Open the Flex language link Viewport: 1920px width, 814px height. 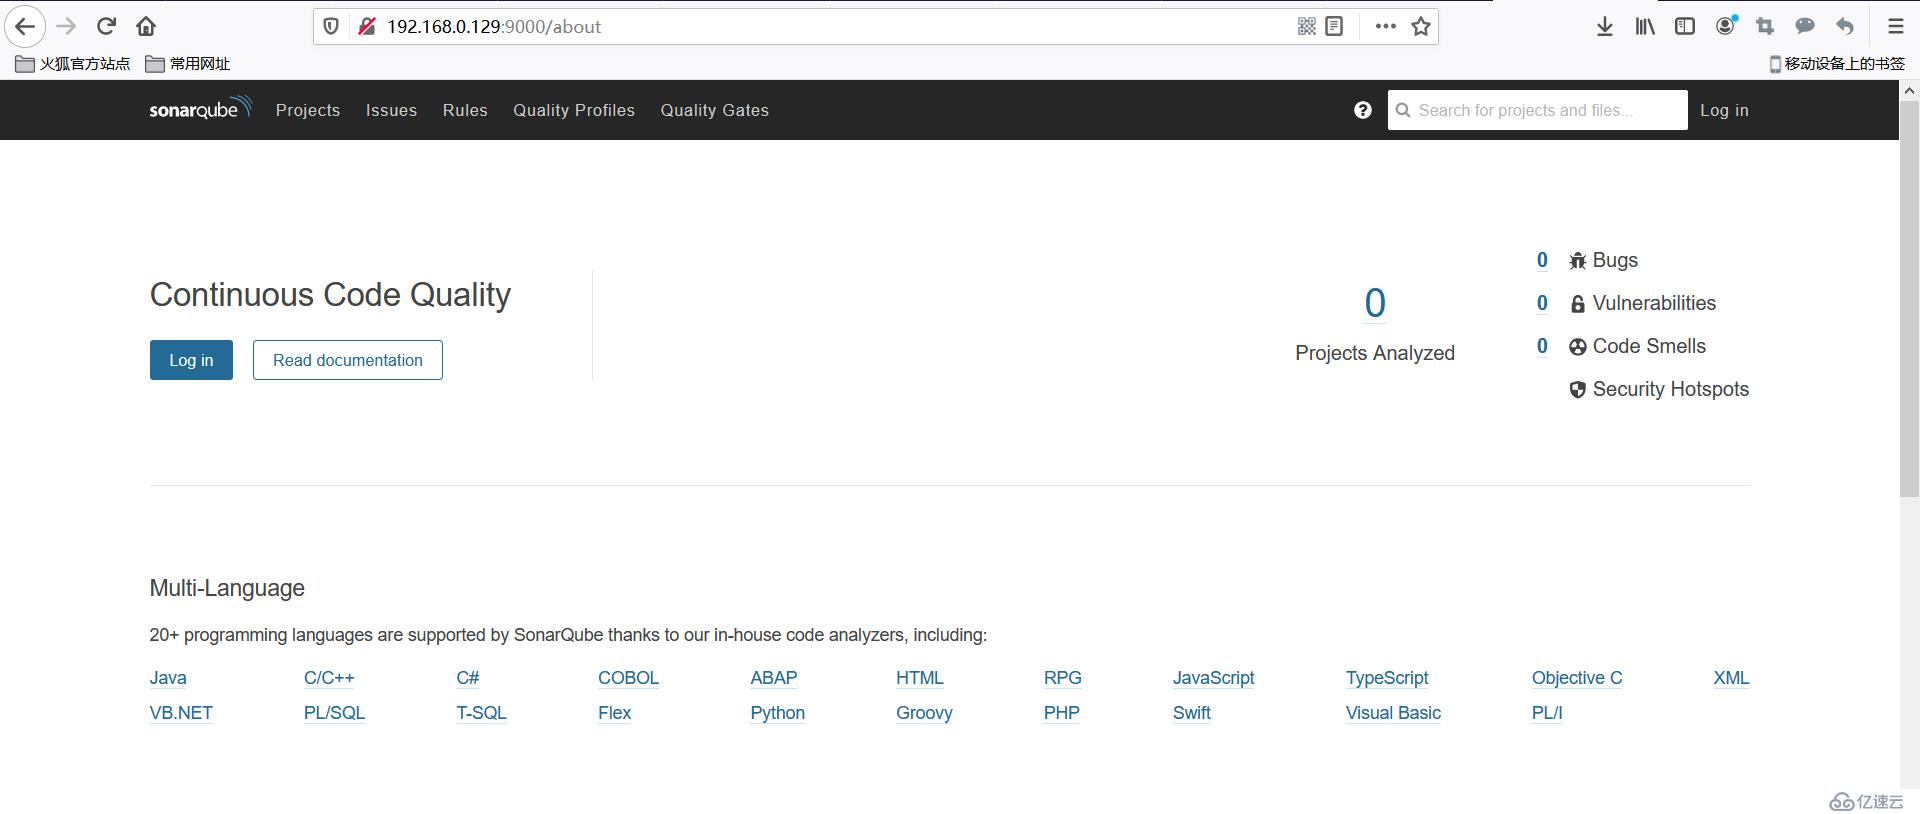[x=614, y=713]
